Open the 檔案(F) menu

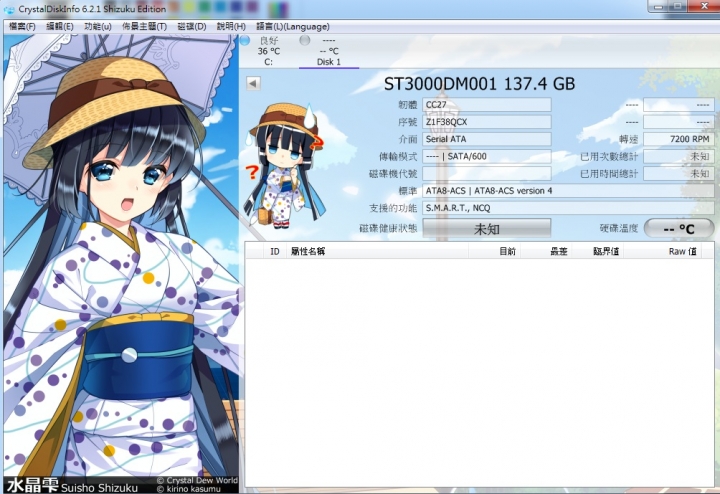coord(22,27)
